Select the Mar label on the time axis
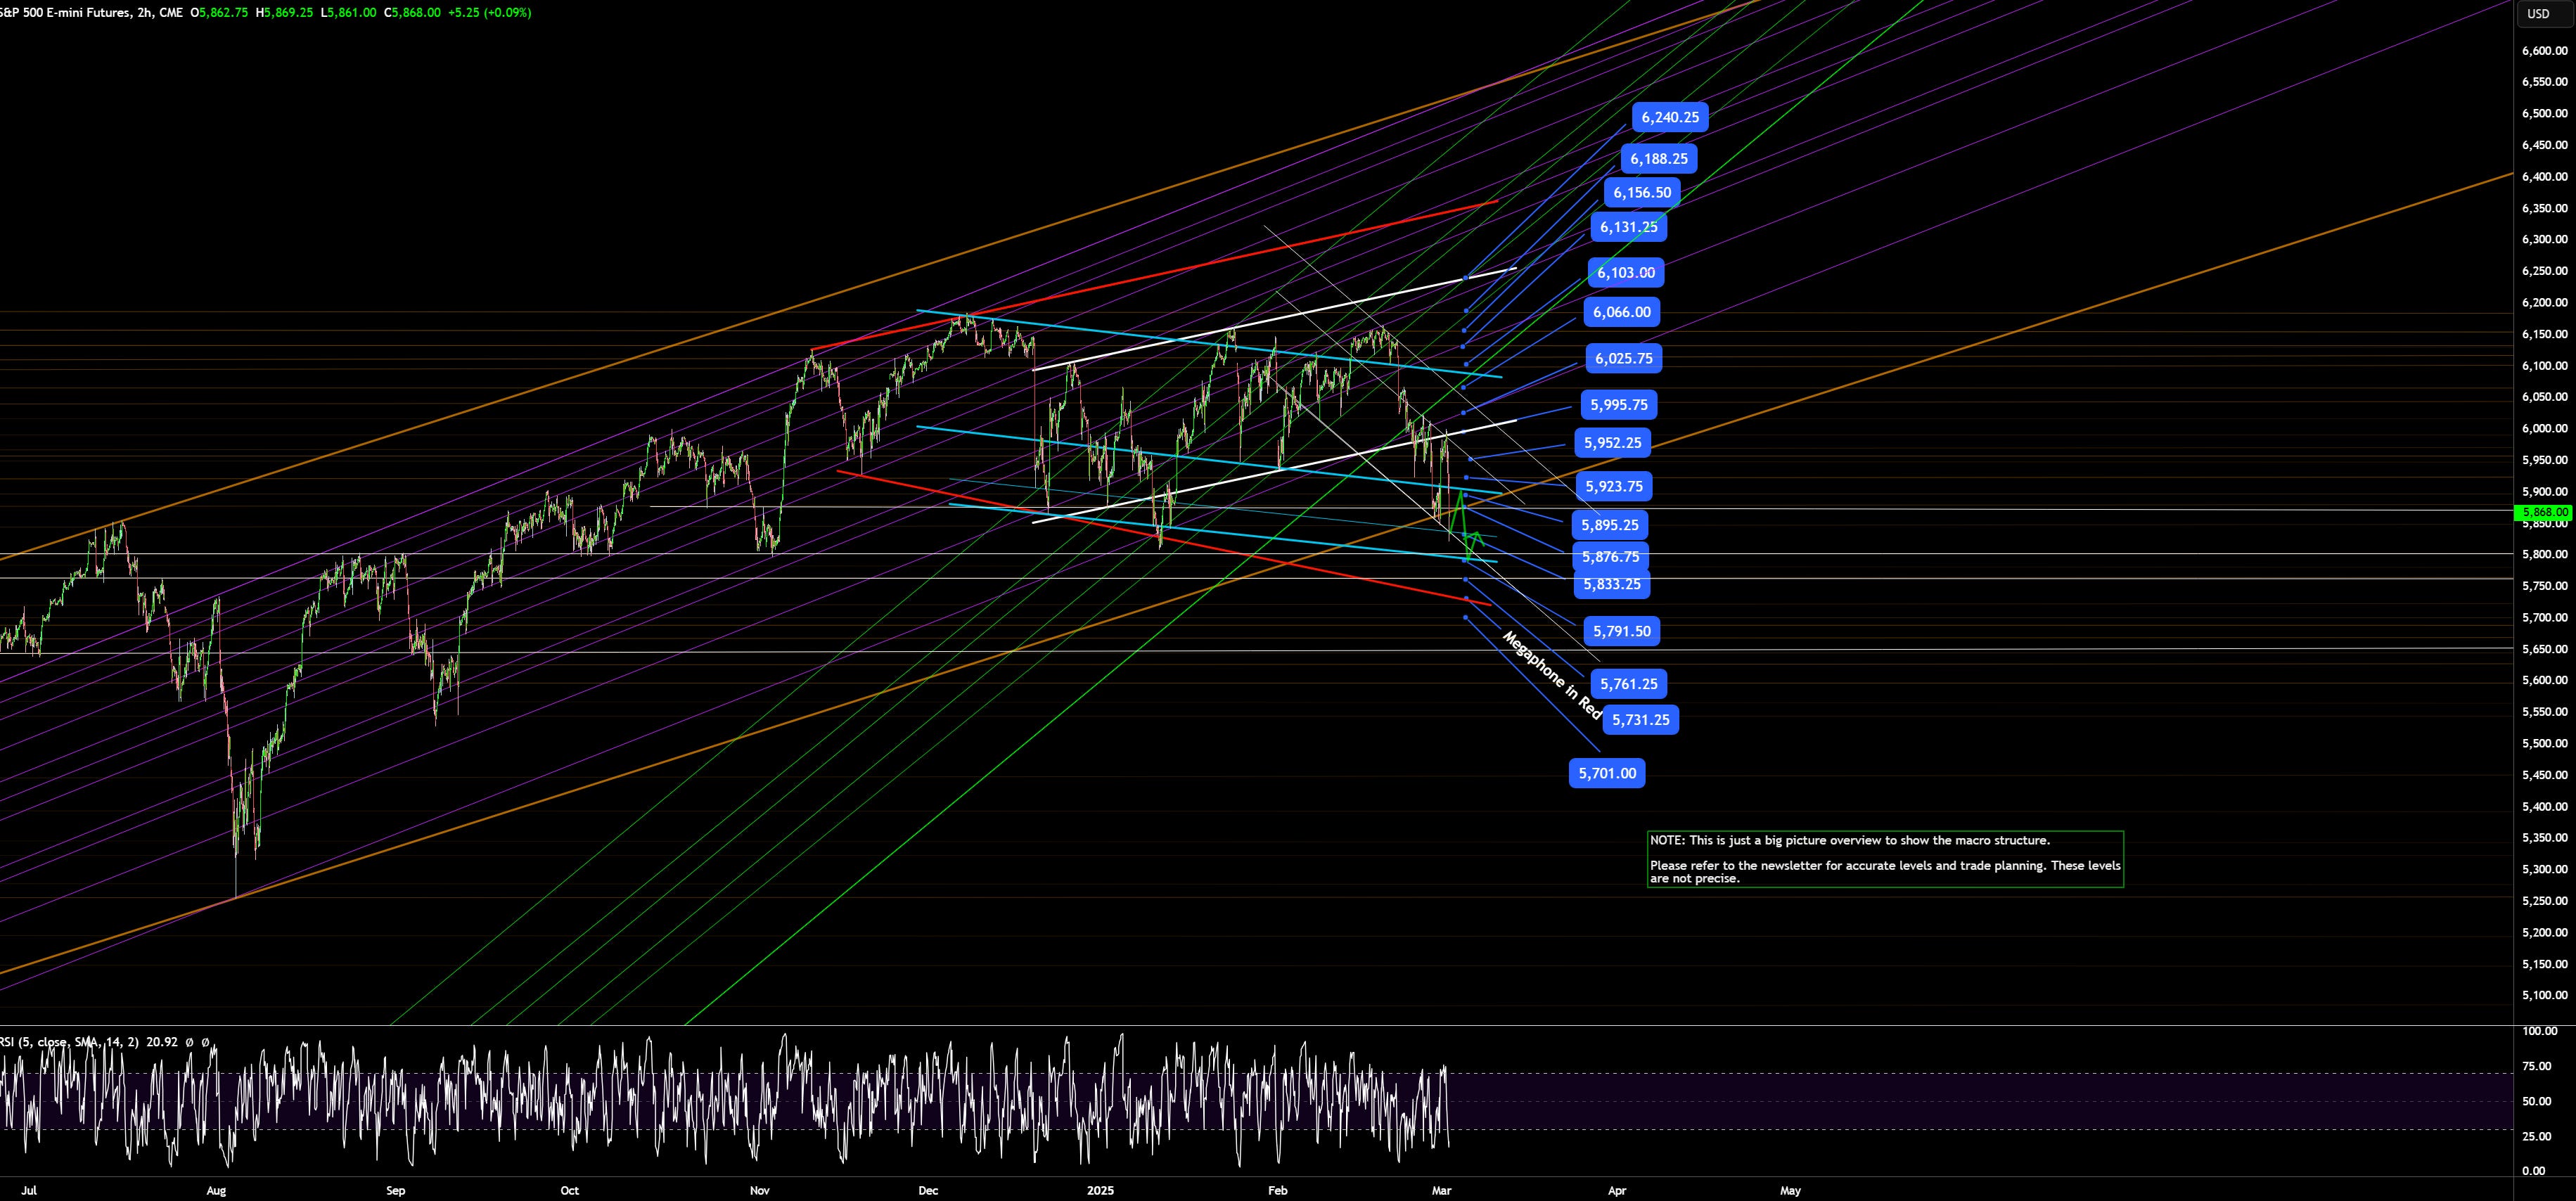This screenshot has width=2576, height=1201. click(x=1442, y=1190)
